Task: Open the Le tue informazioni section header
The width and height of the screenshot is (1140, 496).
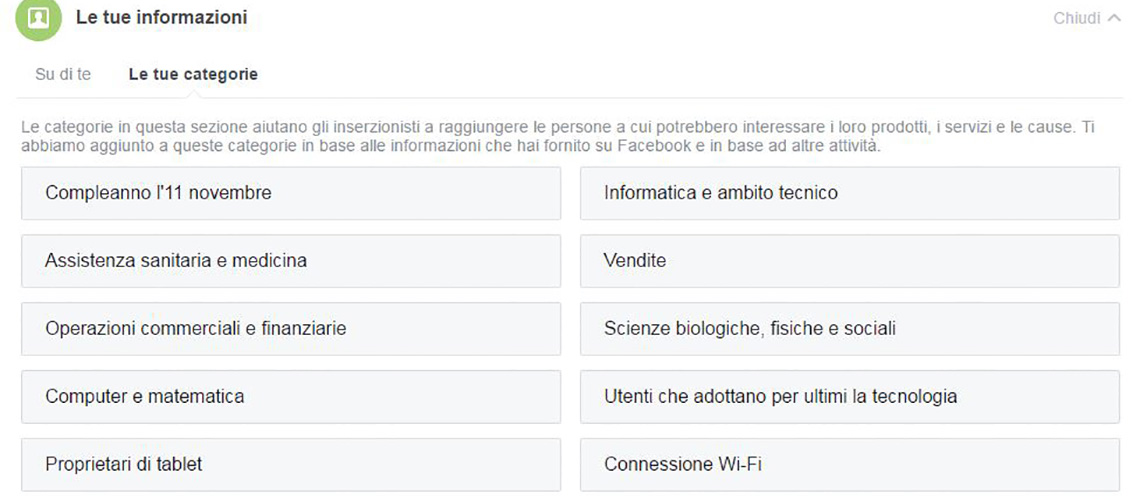Action: click(161, 17)
